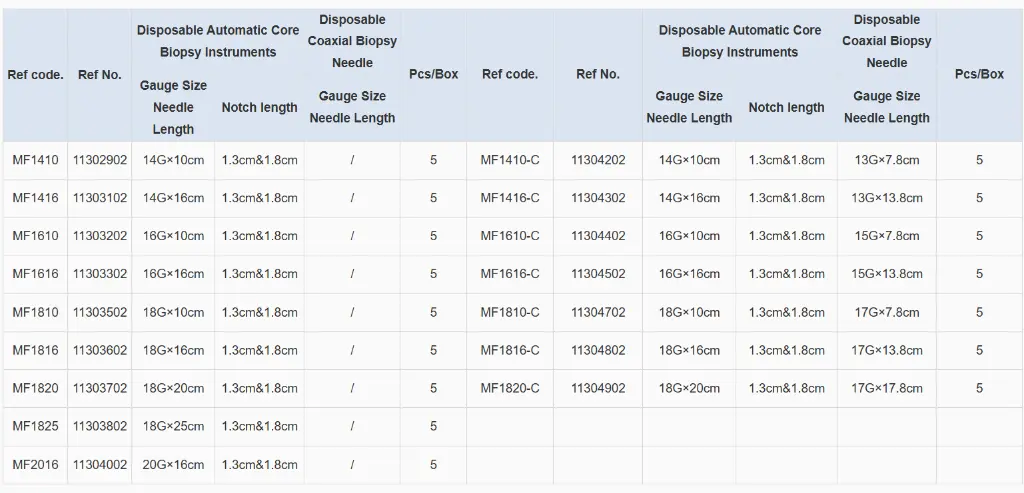
Task: Click the MF1410 ref code cell
Action: click(x=35, y=160)
